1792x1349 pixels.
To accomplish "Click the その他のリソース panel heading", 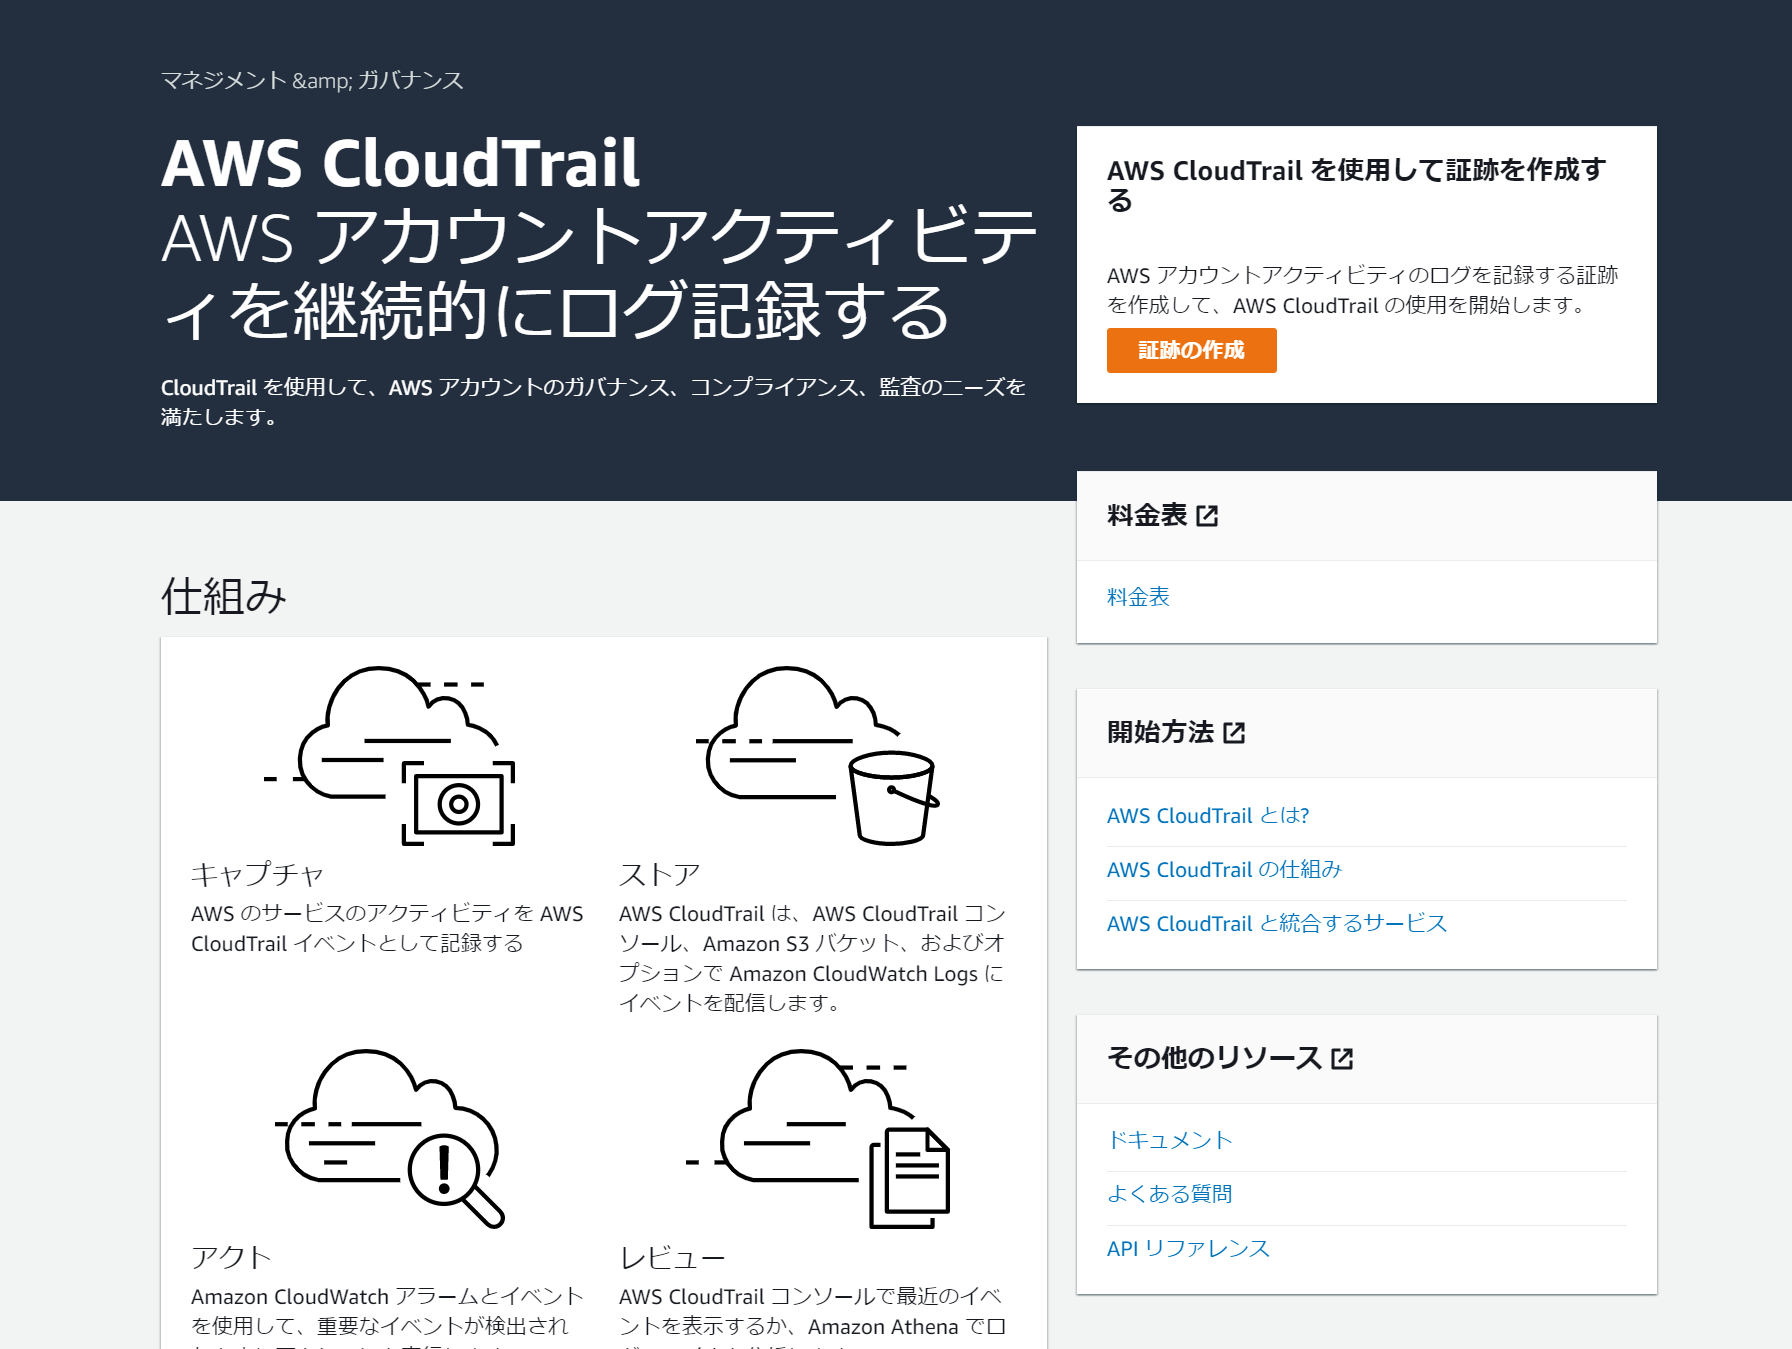I will 1214,1059.
